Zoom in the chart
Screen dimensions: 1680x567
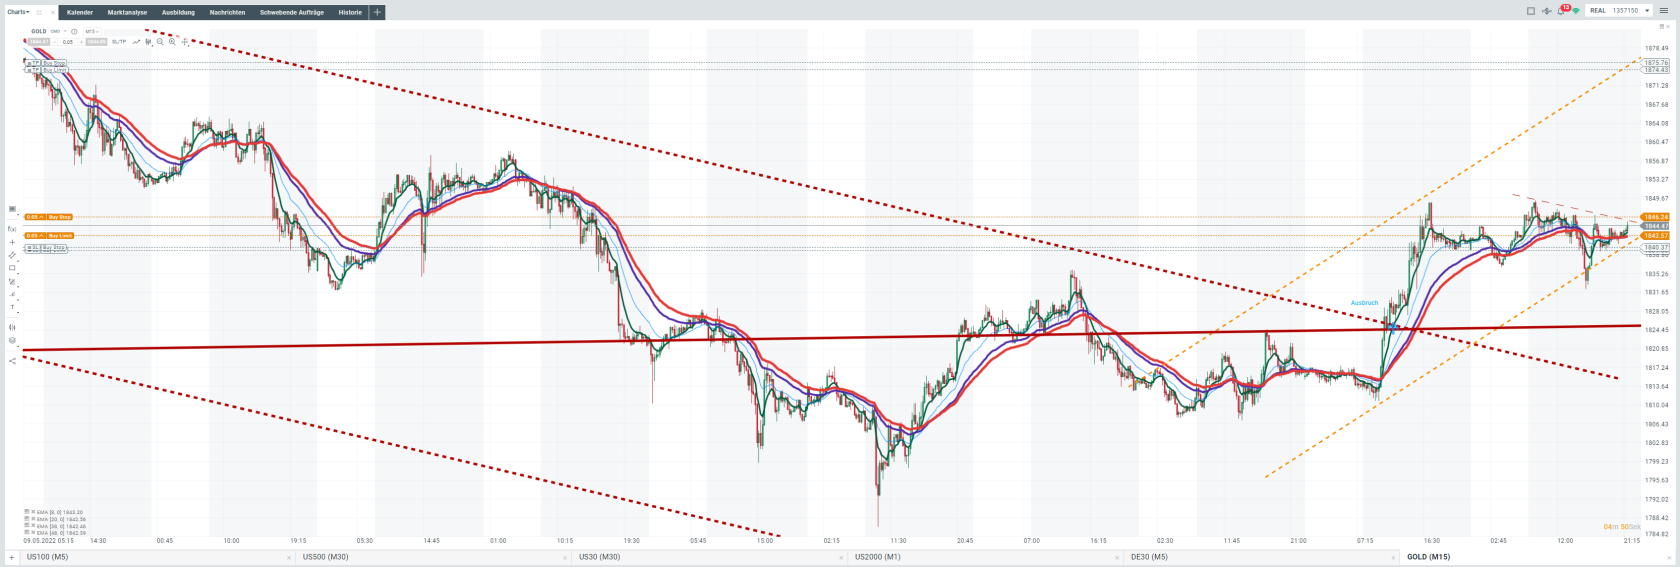172,42
